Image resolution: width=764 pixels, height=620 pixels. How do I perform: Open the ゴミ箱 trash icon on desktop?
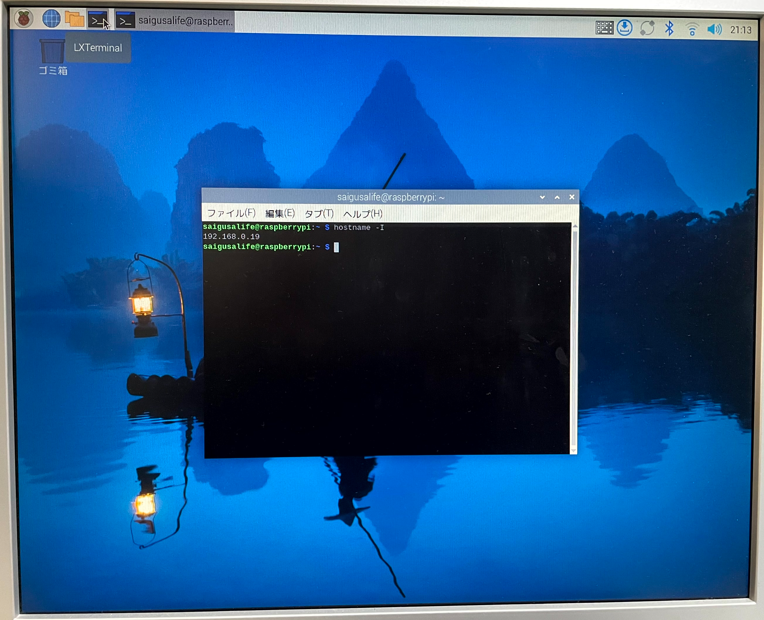52,50
